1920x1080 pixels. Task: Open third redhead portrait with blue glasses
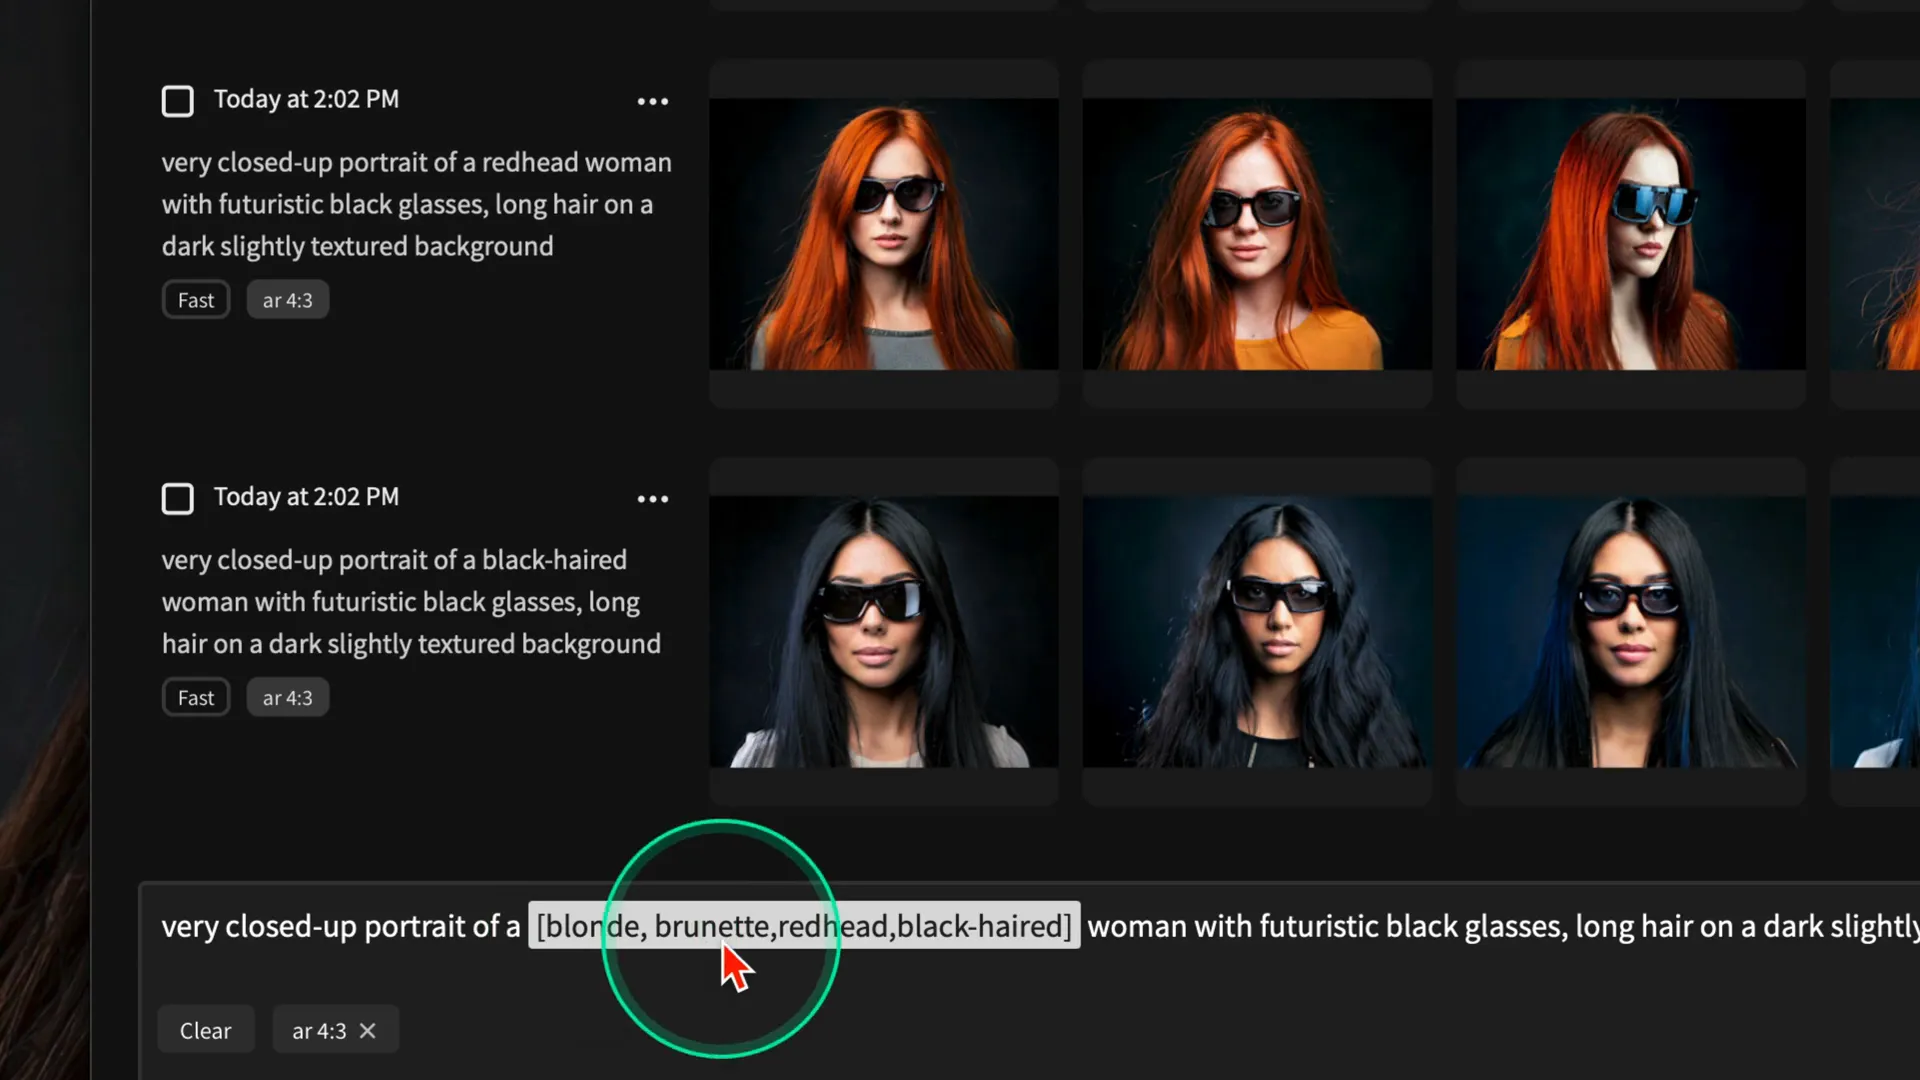1630,234
